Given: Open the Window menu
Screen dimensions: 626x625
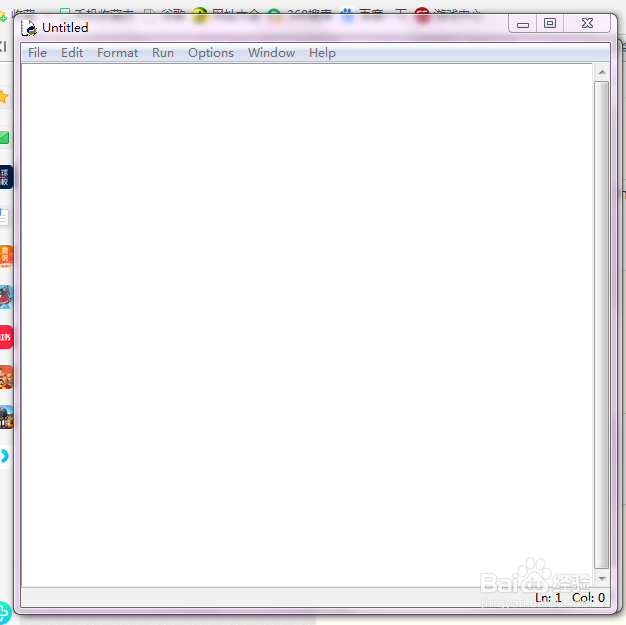Looking at the screenshot, I should 271,53.
